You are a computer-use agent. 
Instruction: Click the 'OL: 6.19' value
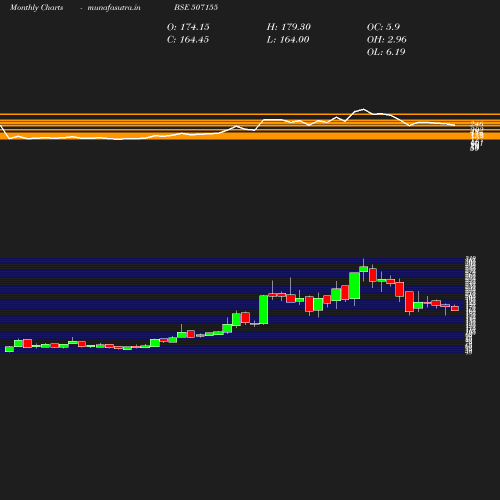[x=386, y=52]
